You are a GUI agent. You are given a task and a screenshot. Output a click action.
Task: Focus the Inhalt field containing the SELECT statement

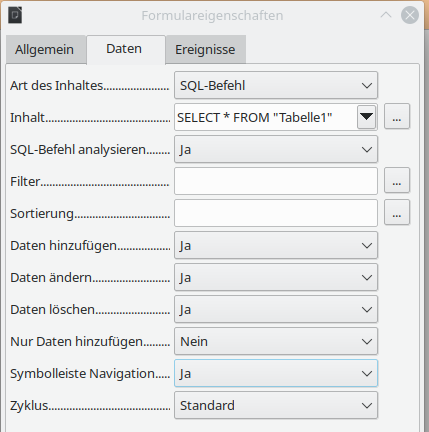click(265, 117)
